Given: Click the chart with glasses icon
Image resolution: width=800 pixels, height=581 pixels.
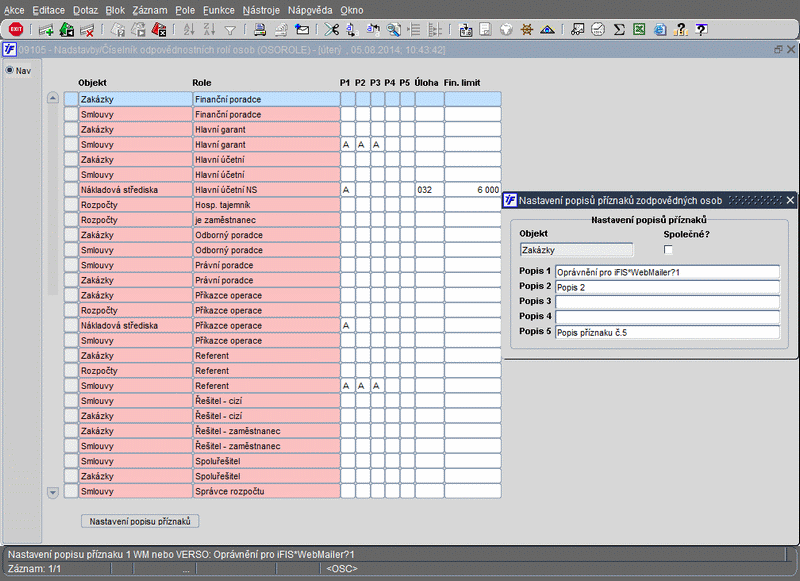Looking at the screenshot, I should click(x=578, y=30).
